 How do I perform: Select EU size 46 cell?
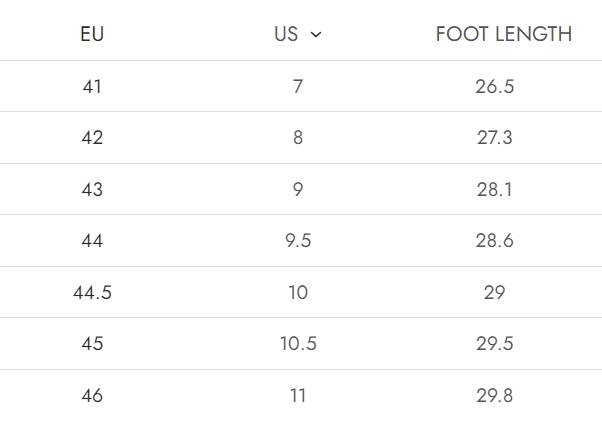click(92, 396)
